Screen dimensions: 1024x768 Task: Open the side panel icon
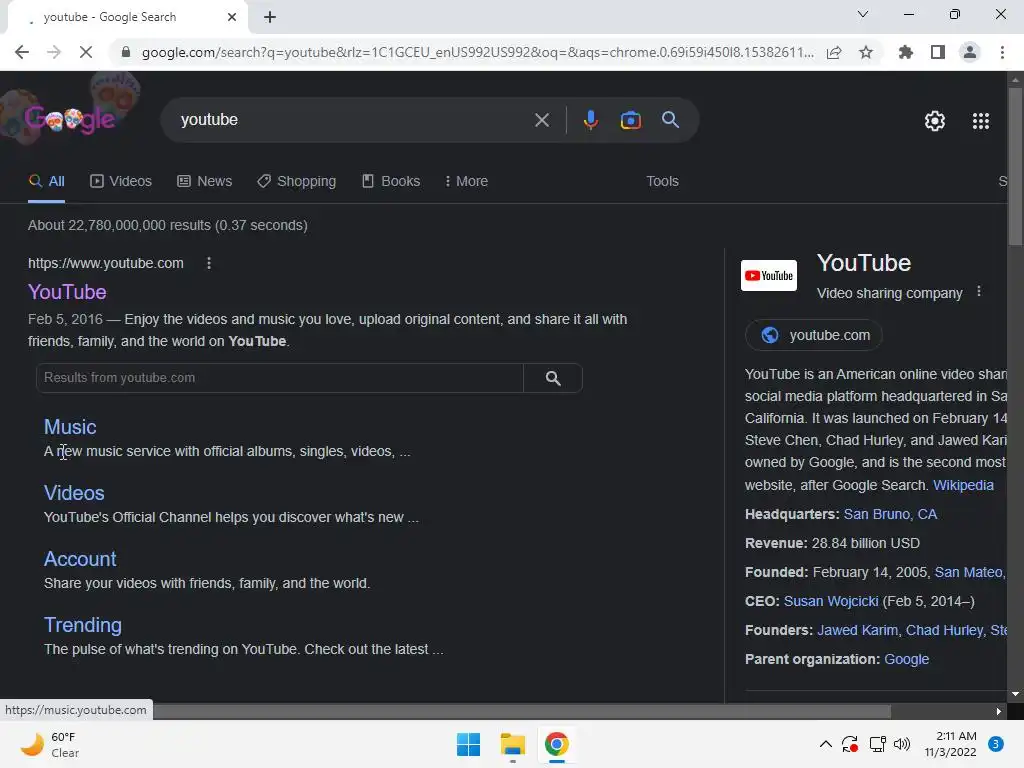click(938, 52)
